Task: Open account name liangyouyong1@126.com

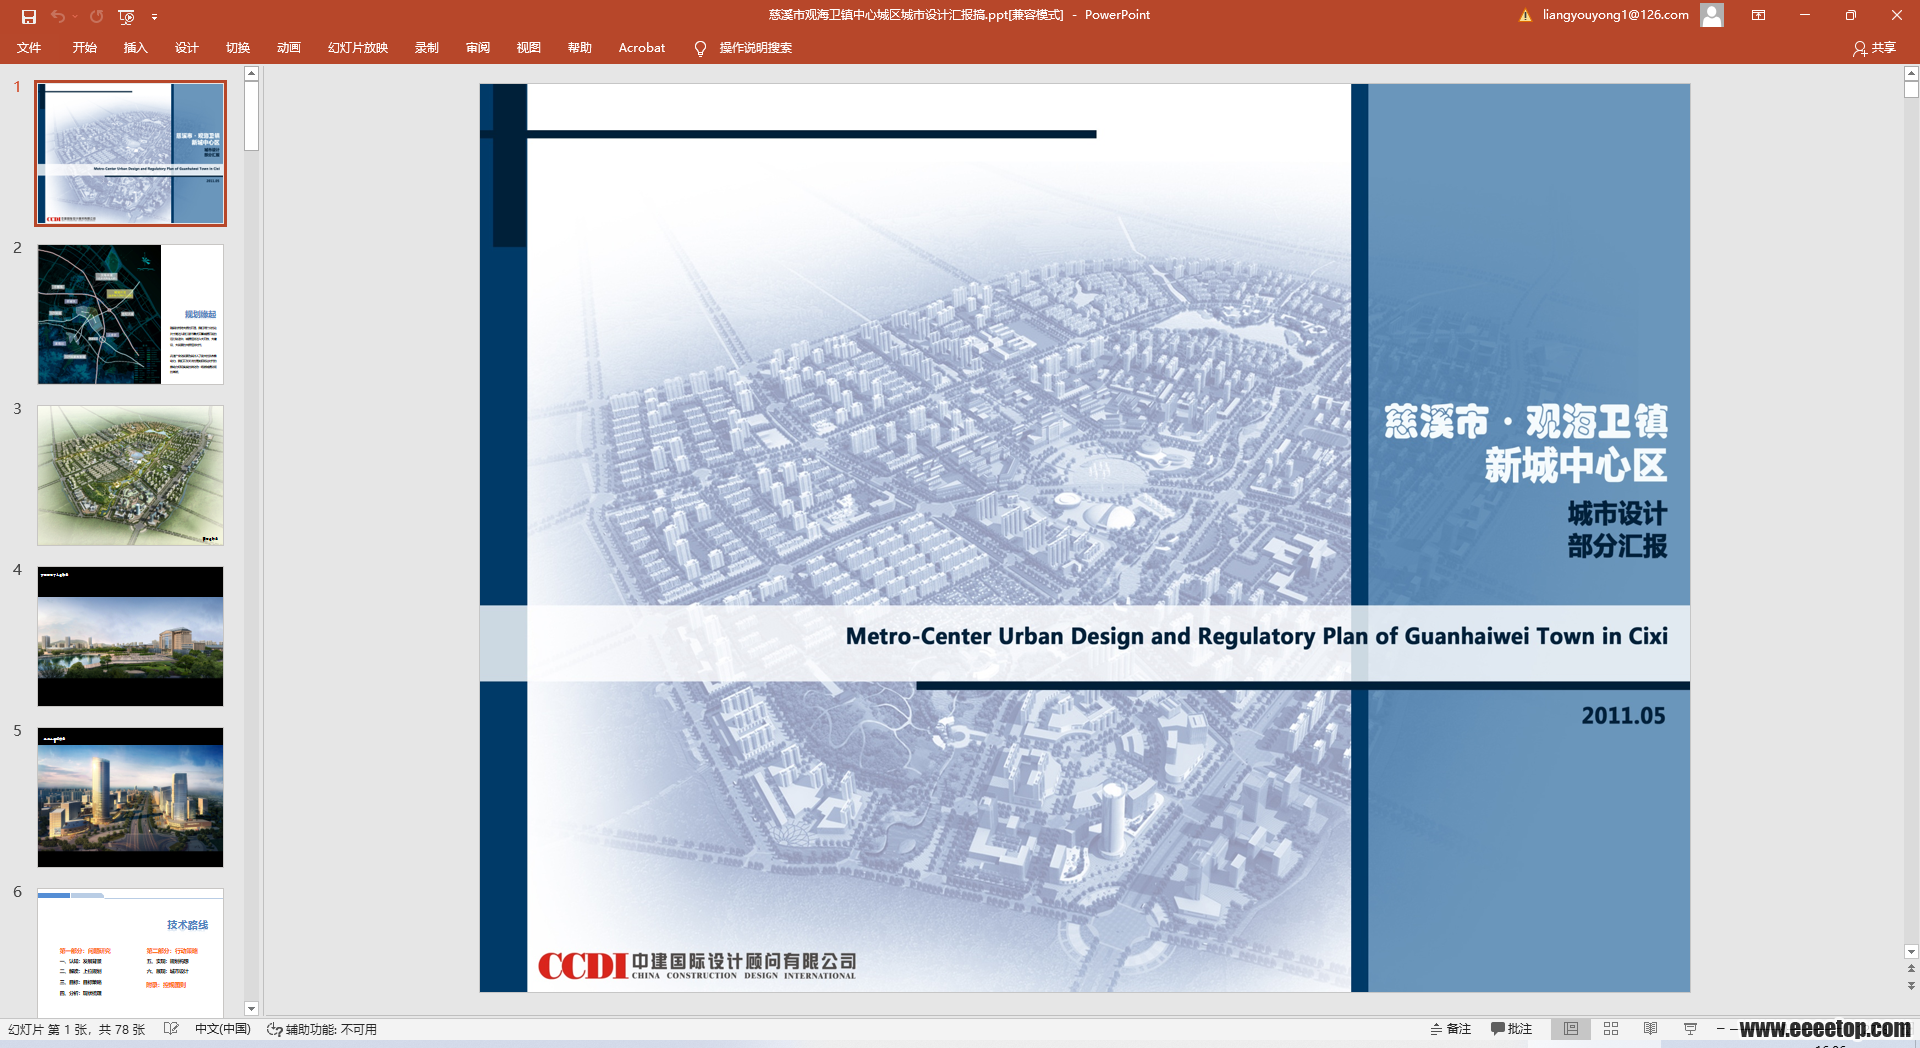Action: pos(1615,15)
